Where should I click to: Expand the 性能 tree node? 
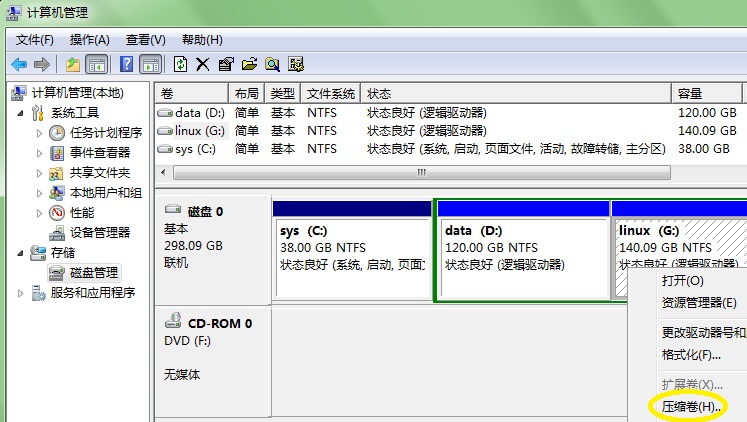[40, 213]
